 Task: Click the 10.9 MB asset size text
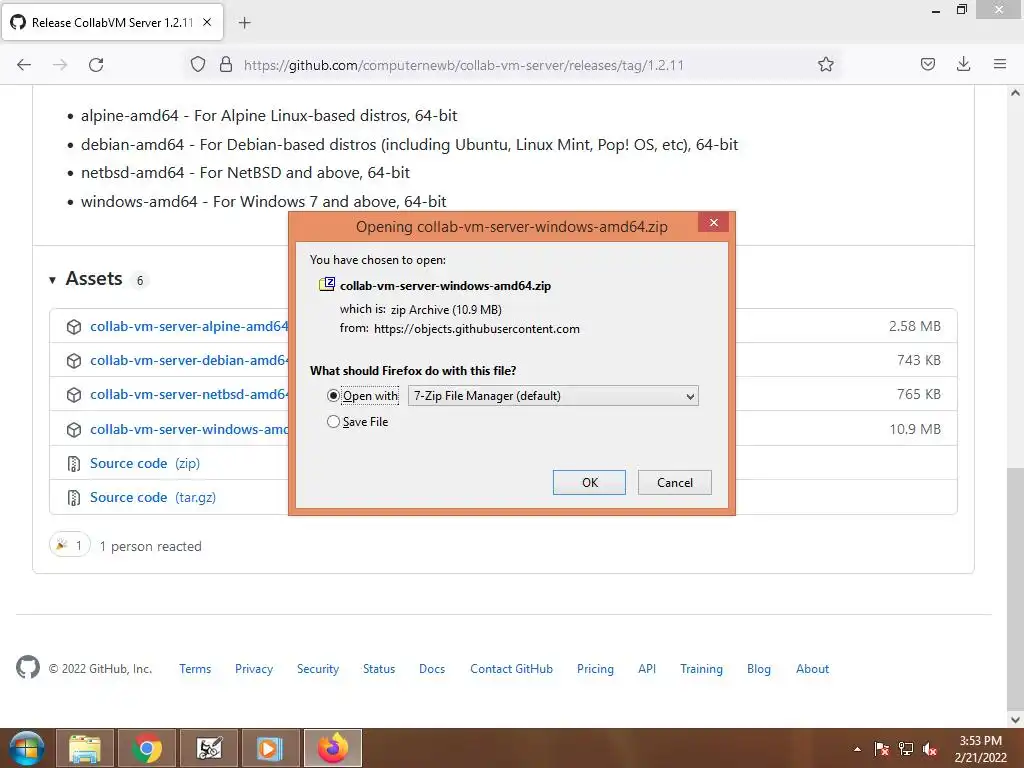pos(914,429)
